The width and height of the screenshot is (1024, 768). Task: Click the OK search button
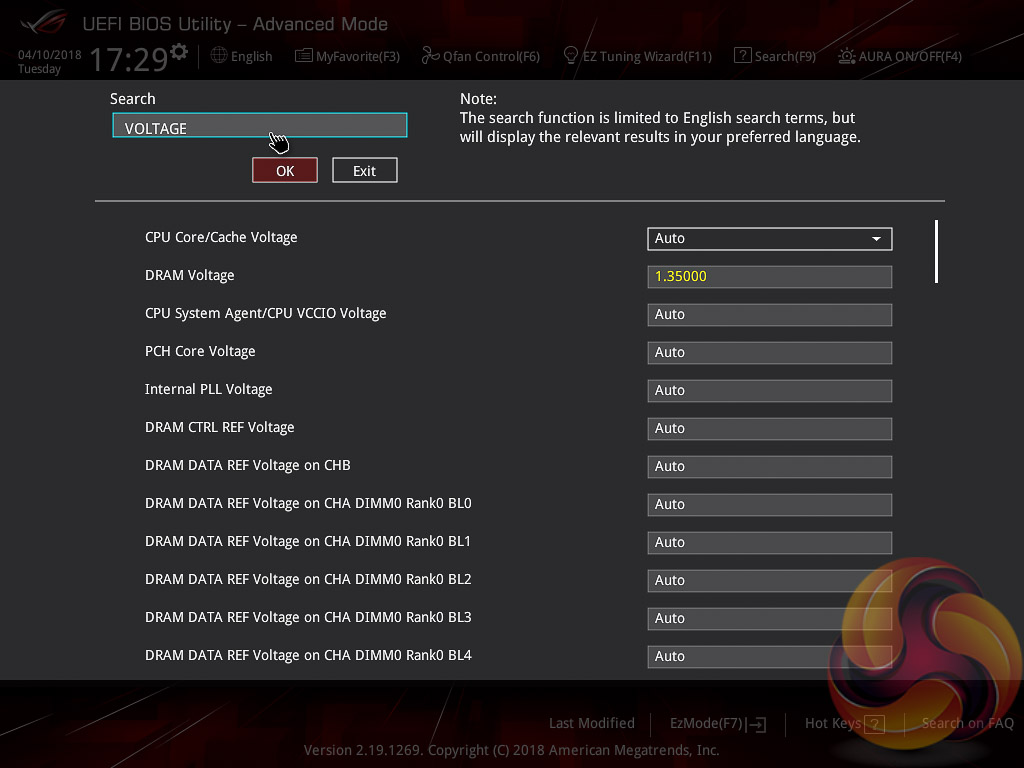click(285, 170)
